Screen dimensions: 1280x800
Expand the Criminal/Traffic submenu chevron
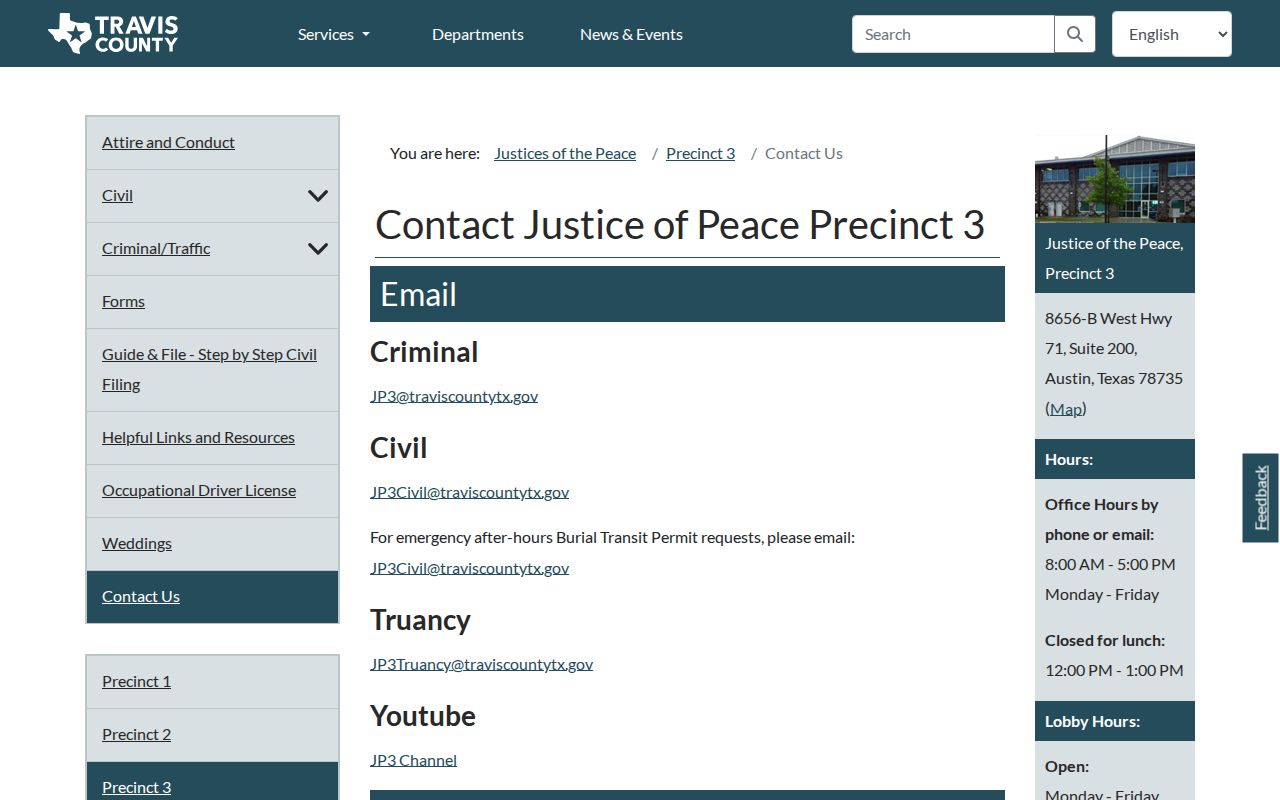tap(318, 249)
